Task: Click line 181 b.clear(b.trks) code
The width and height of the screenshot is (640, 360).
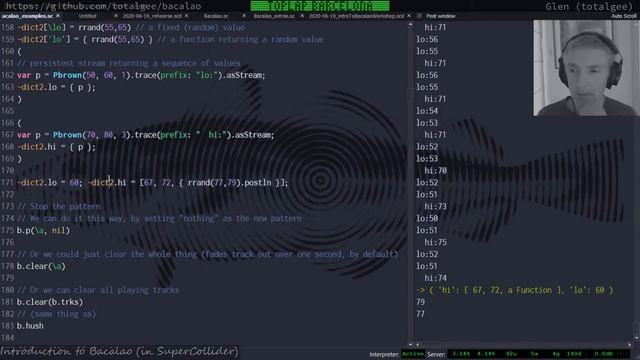Action: [50, 302]
